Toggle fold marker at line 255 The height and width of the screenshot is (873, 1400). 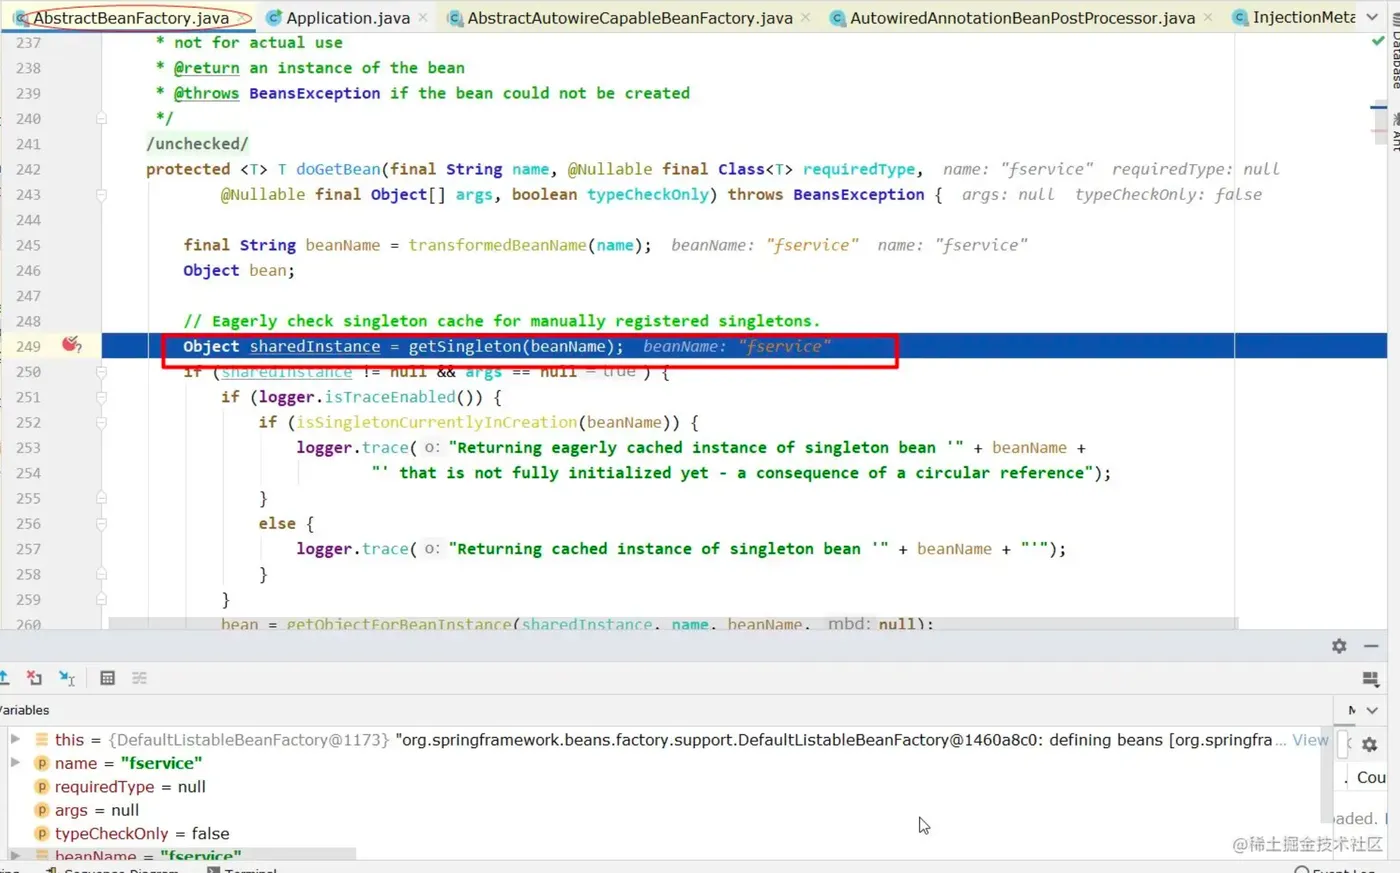101,498
